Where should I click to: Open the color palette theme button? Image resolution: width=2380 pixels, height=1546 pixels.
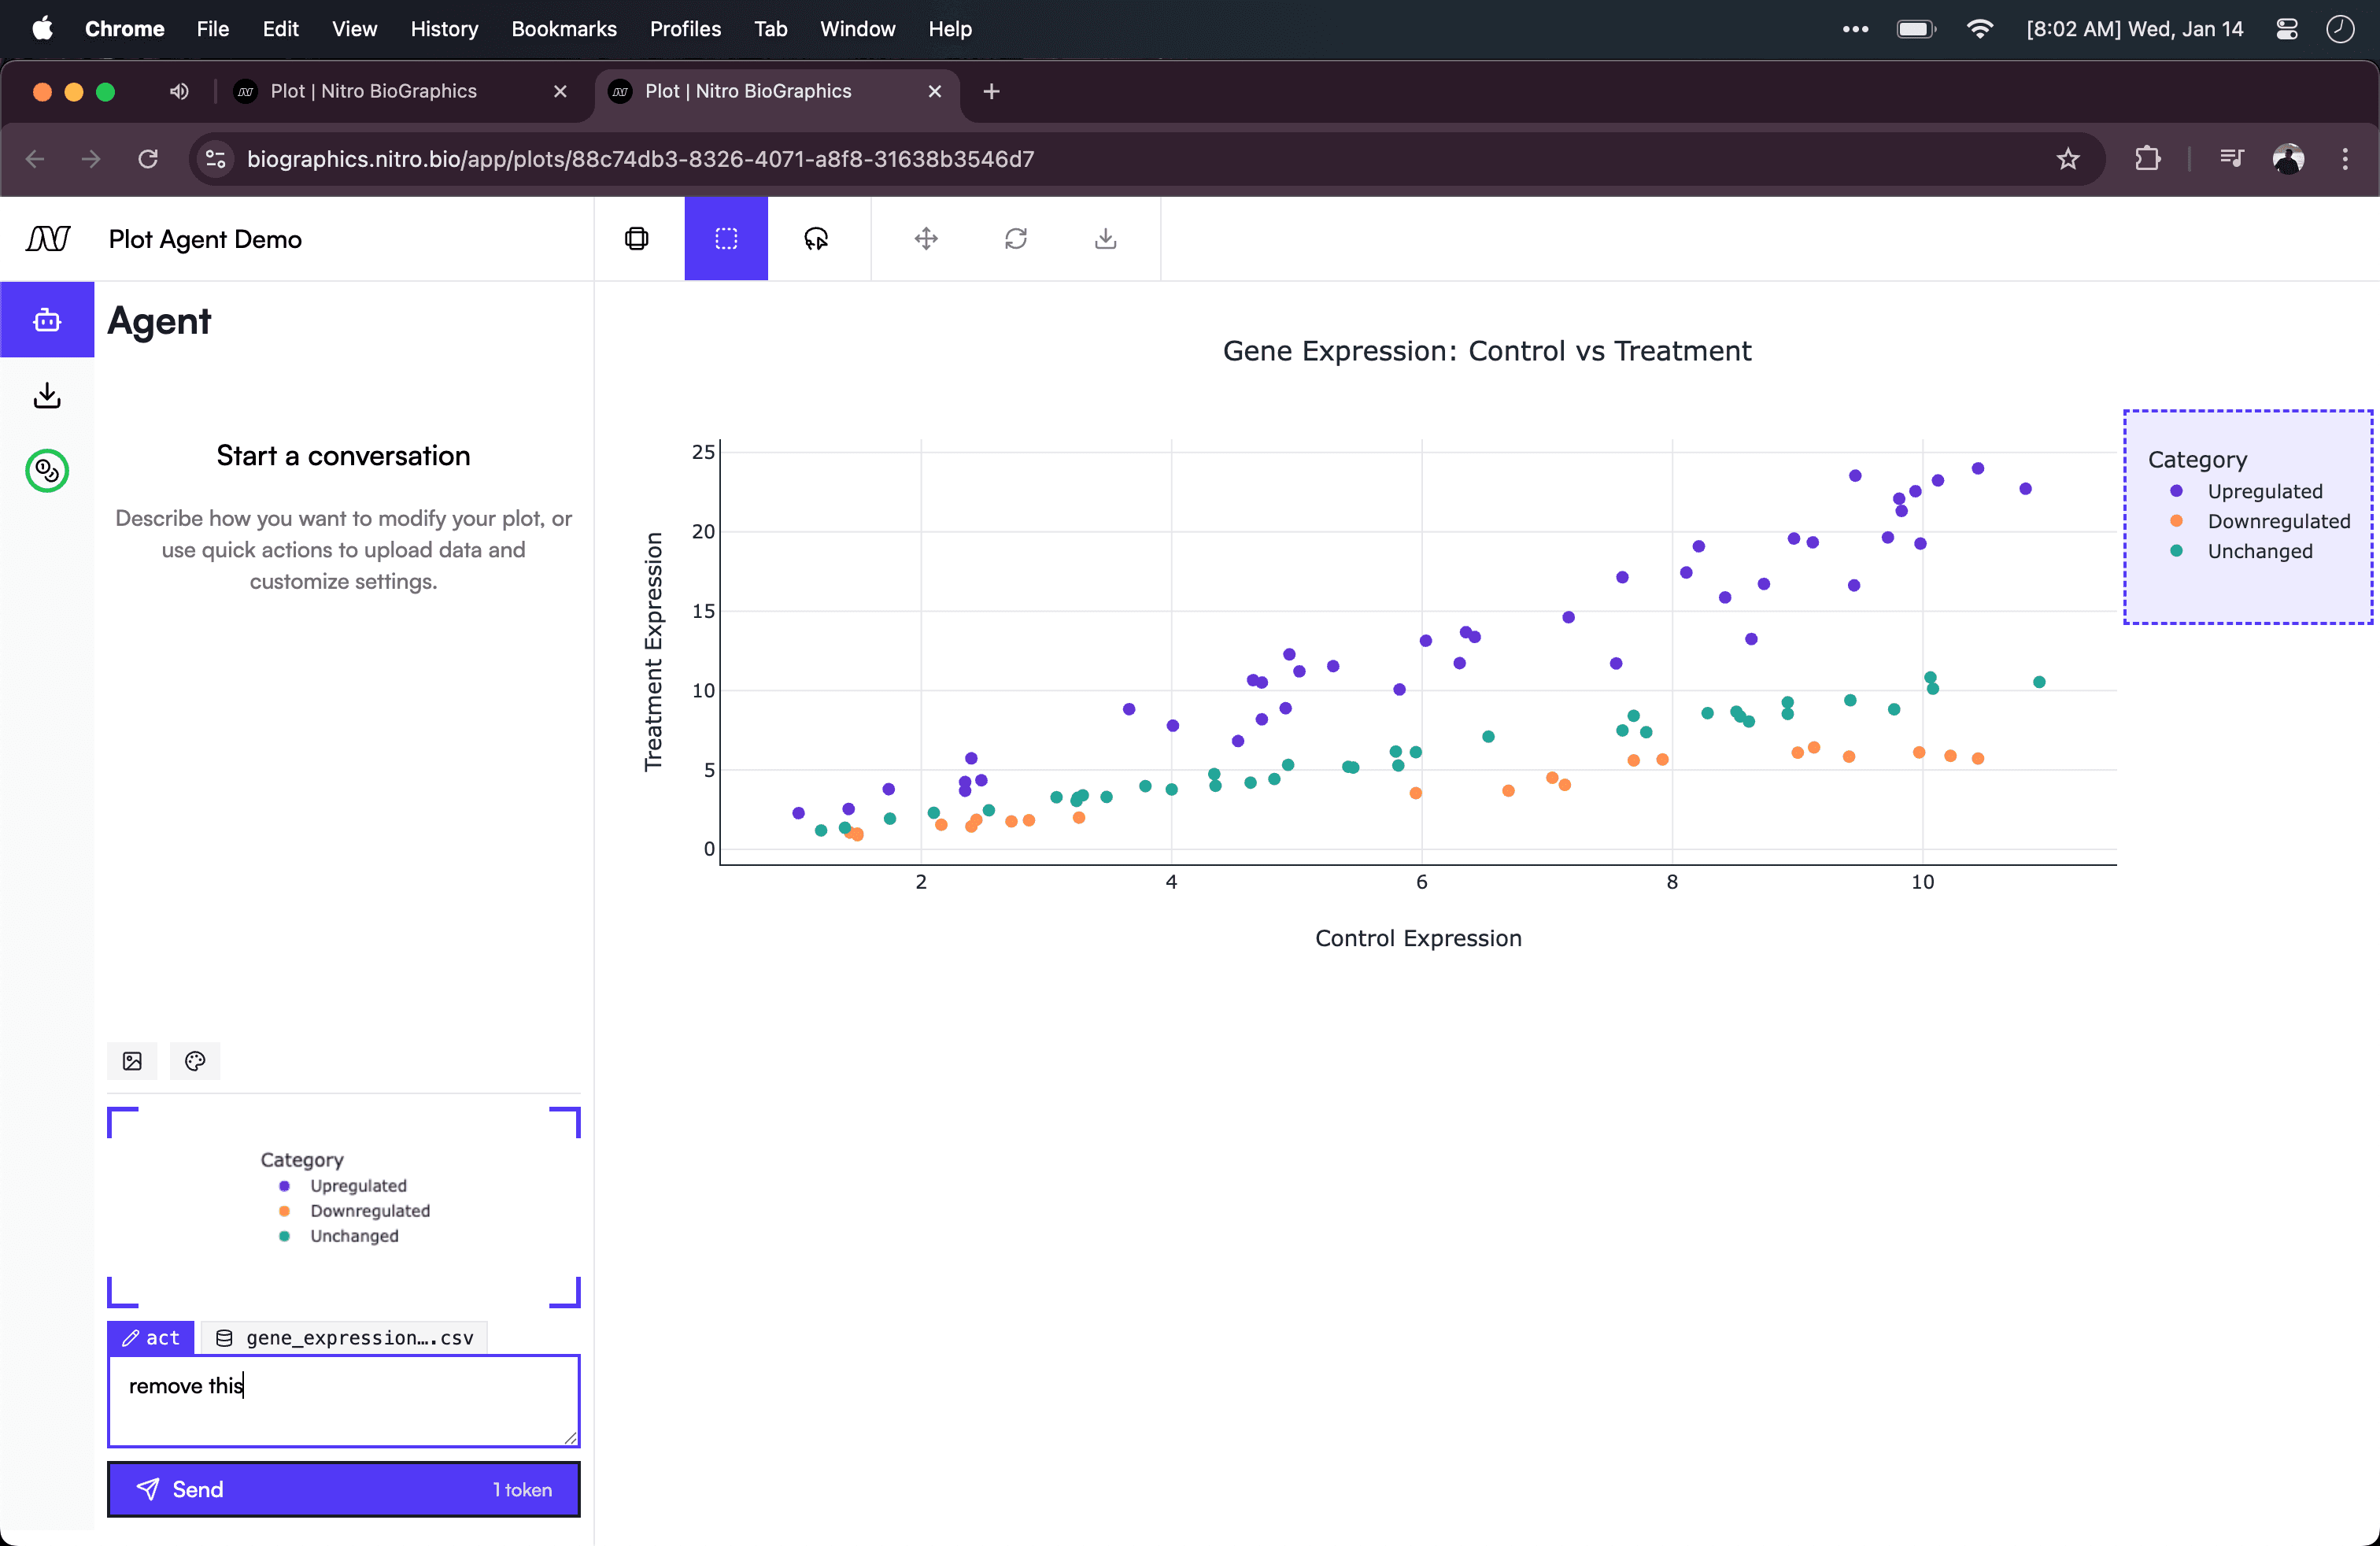click(x=195, y=1061)
